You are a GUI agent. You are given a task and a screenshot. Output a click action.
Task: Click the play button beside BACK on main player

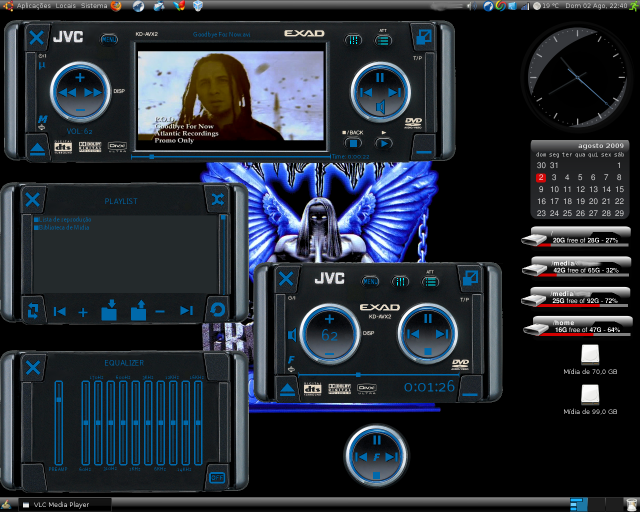pyautogui.click(x=384, y=143)
